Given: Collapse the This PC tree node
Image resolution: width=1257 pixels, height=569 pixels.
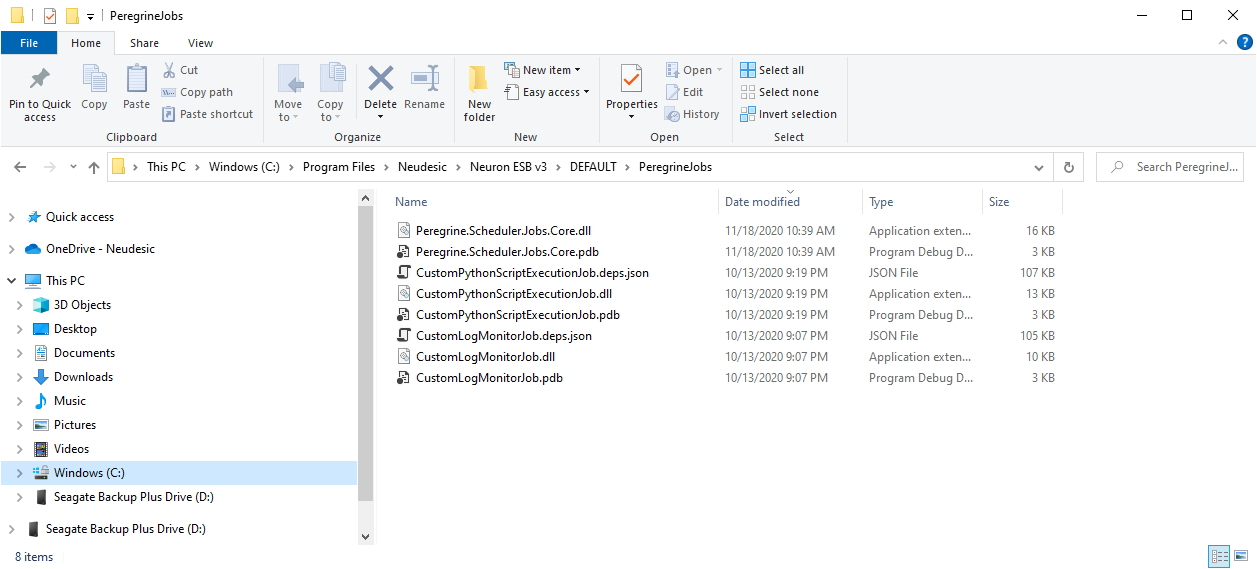Looking at the screenshot, I should [x=12, y=281].
